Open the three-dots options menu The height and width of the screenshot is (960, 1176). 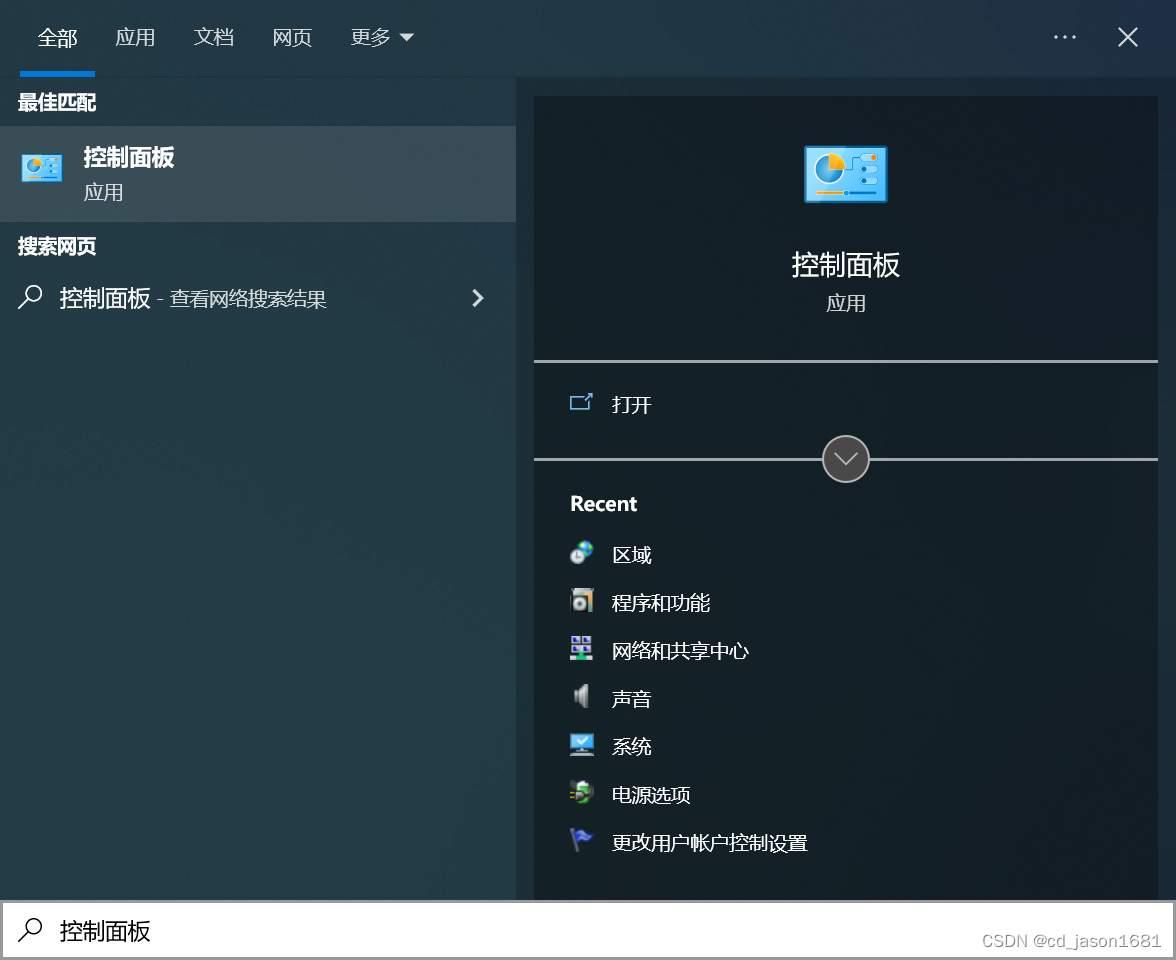tap(1064, 37)
